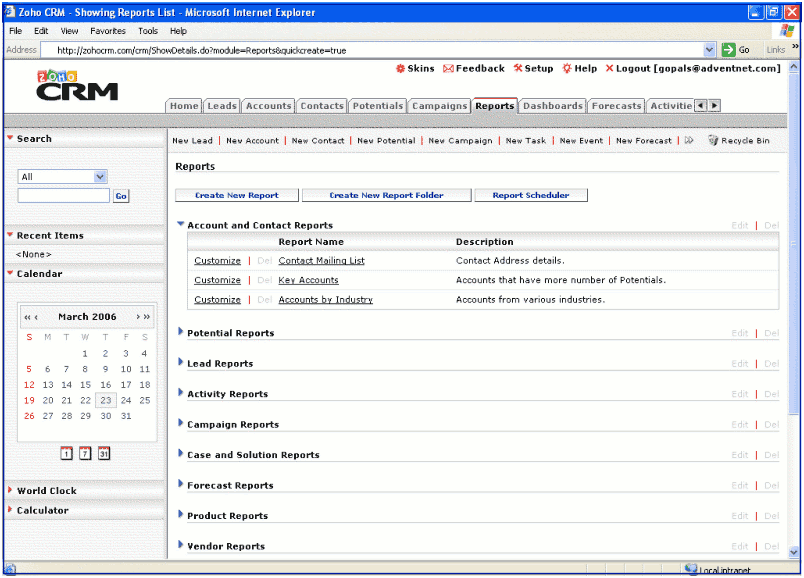Collapse the Account and Contact Reports folder
This screenshot has width=804, height=578.
180,224
